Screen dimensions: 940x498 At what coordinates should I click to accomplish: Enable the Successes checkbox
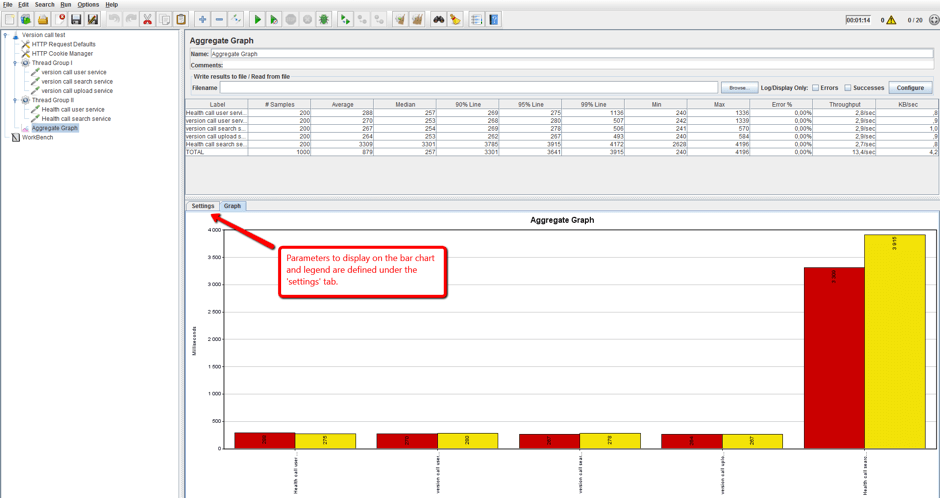coord(848,87)
